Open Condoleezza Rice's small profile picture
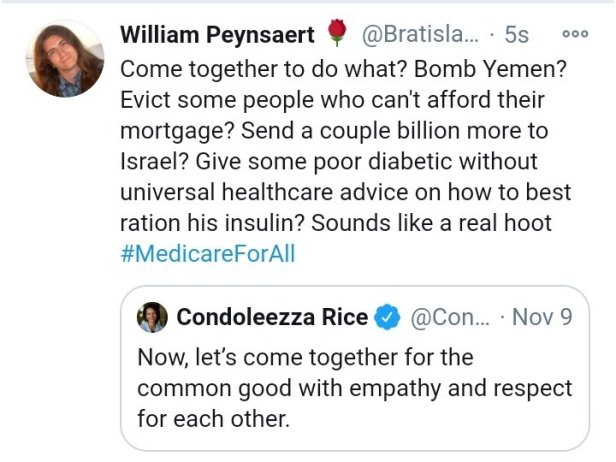Screen dimensions: 616x462 (155, 317)
